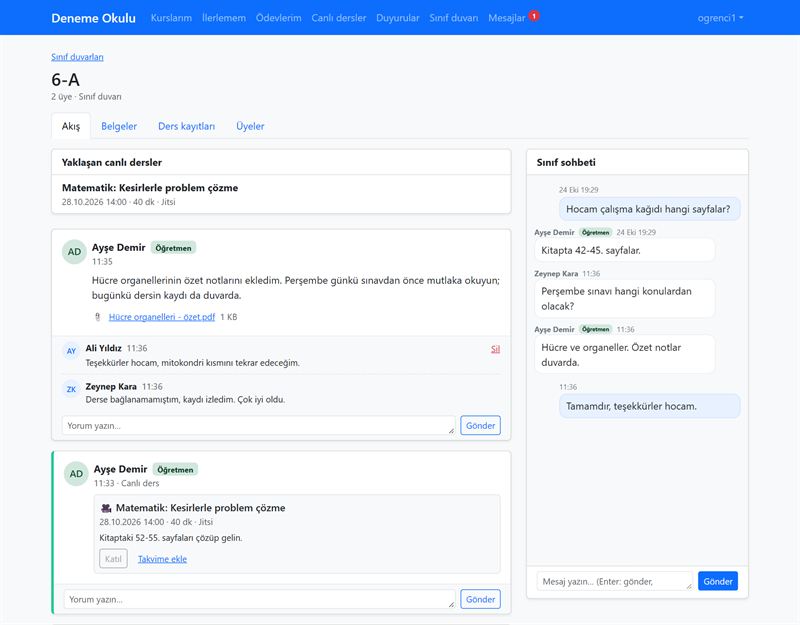Follow the Sınıf duvarları breadcrumb link
Screen dimensions: 800x625
point(77,57)
